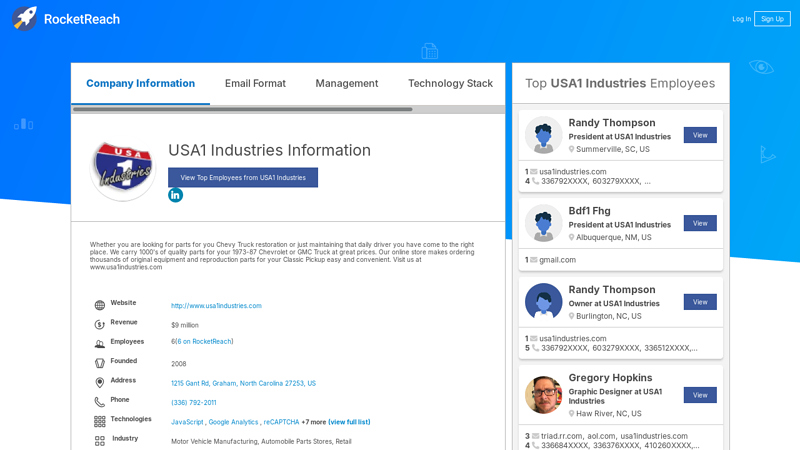This screenshot has height=450, width=800.
Task: Open the 1215 Gant Rd address link
Action: 243,383
